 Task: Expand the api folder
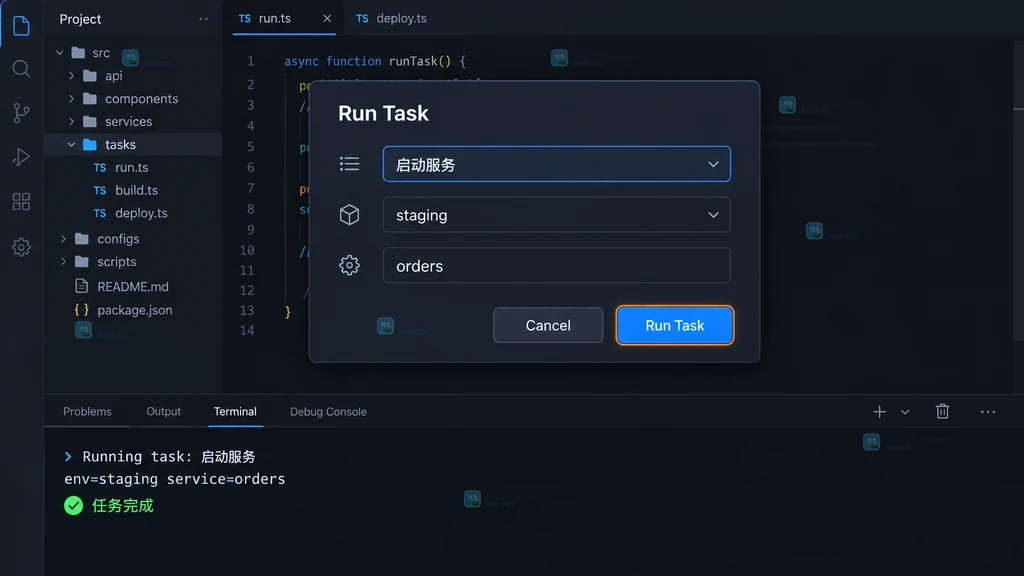click(x=71, y=76)
